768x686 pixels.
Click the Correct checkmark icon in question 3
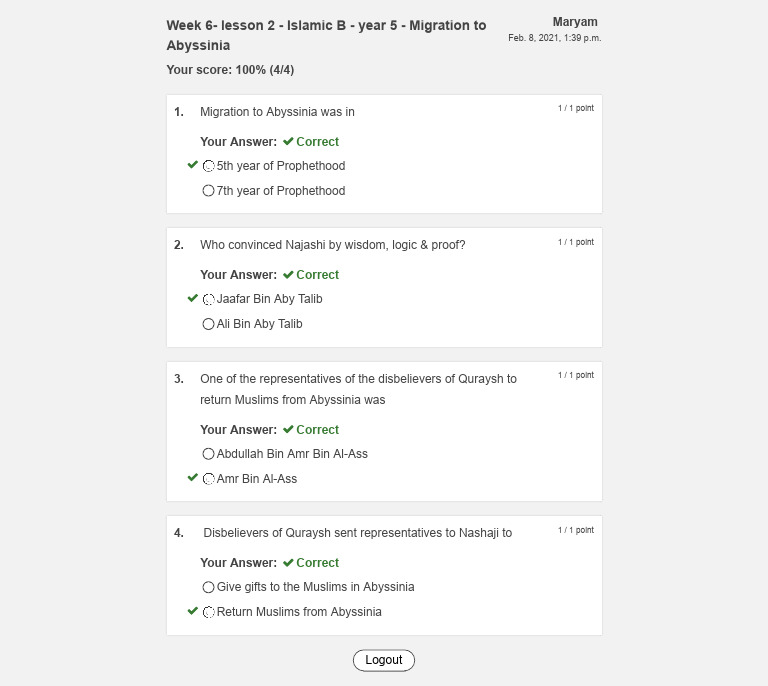point(288,430)
